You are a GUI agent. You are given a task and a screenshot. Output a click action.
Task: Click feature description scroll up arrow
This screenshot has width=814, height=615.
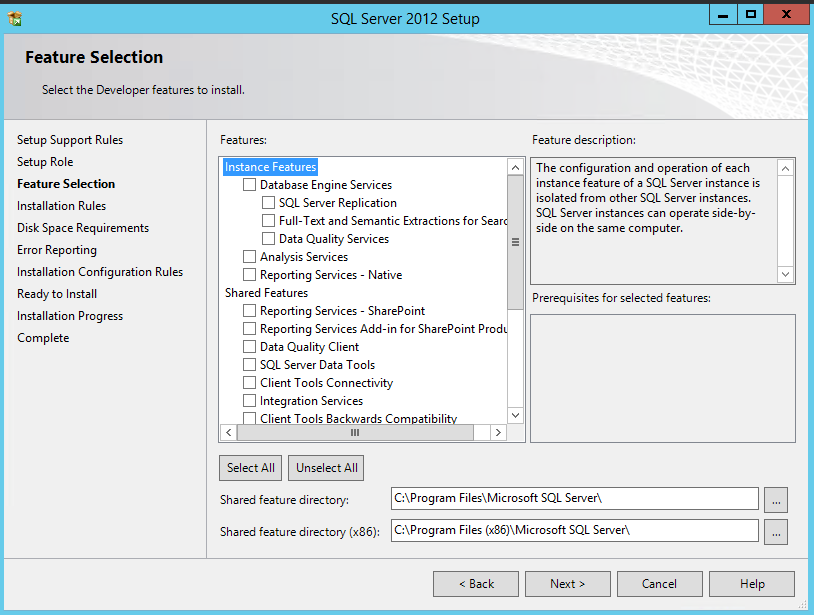point(785,168)
